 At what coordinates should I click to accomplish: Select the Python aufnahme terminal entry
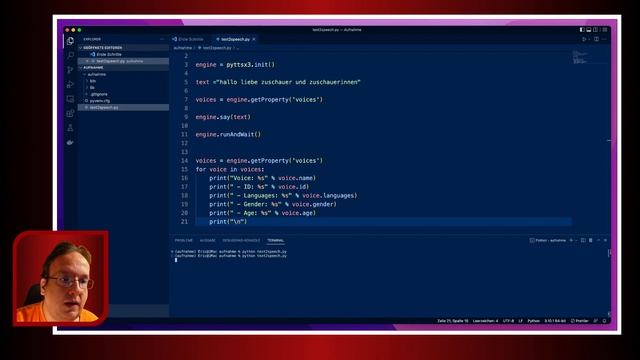(548, 240)
